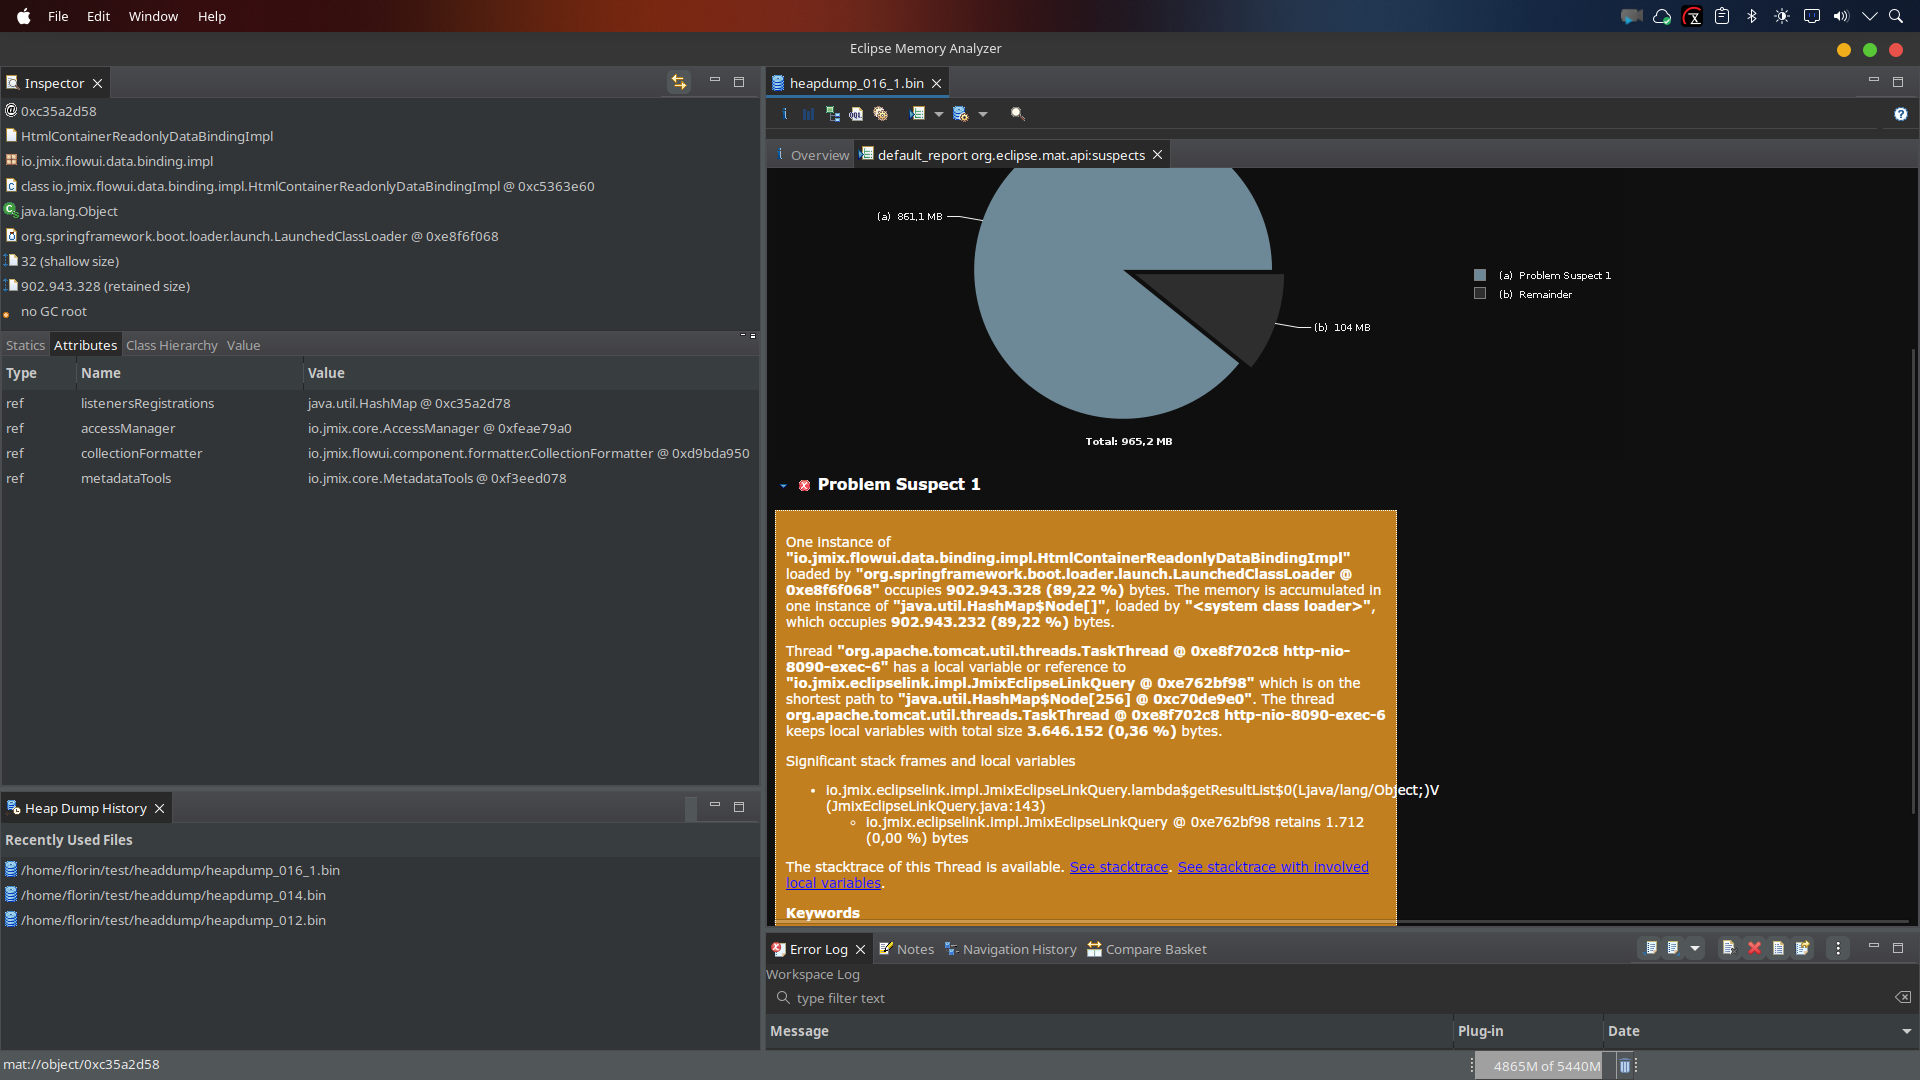Open the import log dropdown arrow in Error Log
The image size is (1920, 1080).
(x=1695, y=948)
